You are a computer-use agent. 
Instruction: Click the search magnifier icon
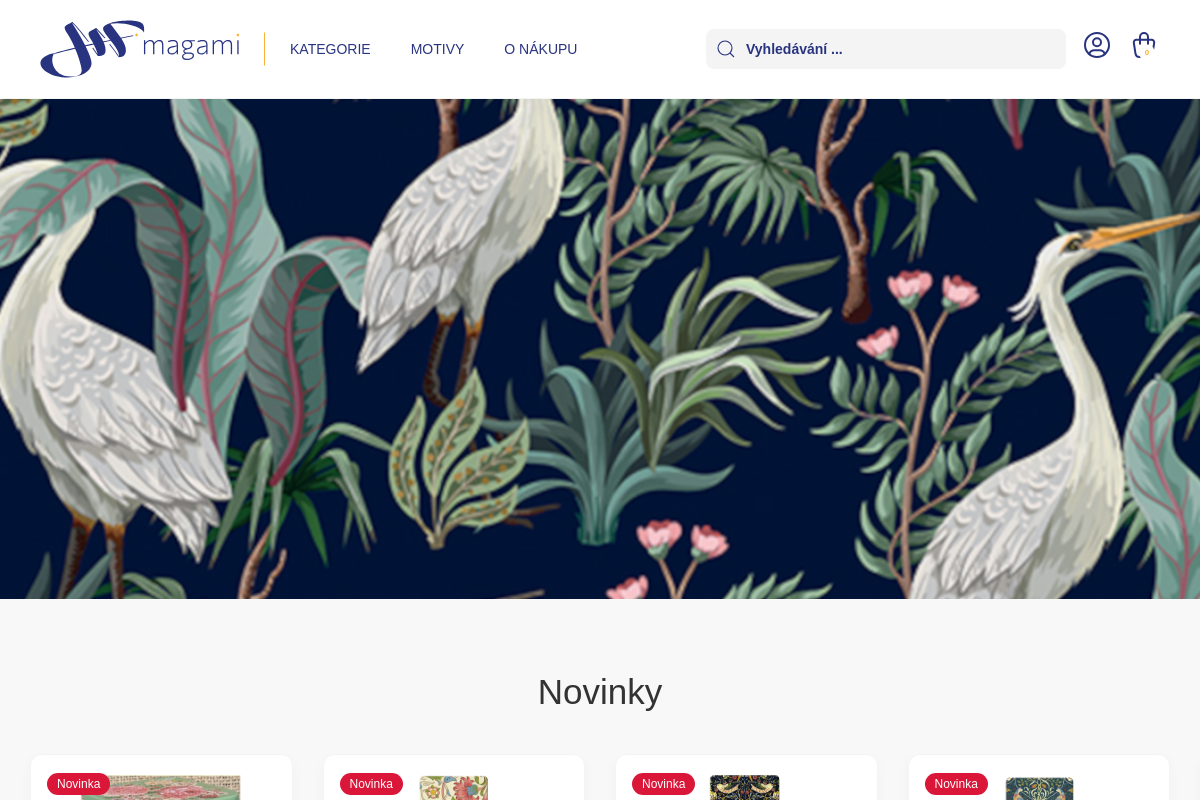(x=726, y=49)
